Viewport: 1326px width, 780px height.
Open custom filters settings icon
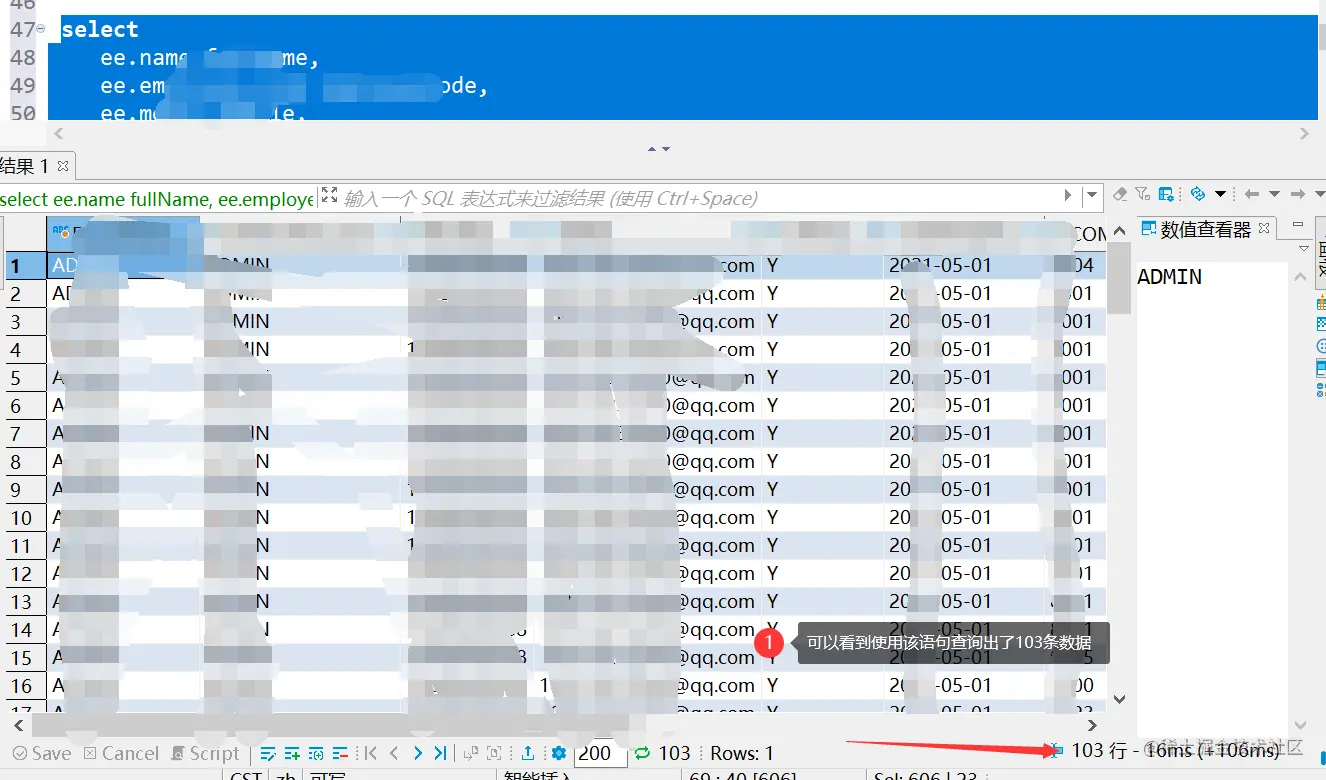tap(1143, 194)
